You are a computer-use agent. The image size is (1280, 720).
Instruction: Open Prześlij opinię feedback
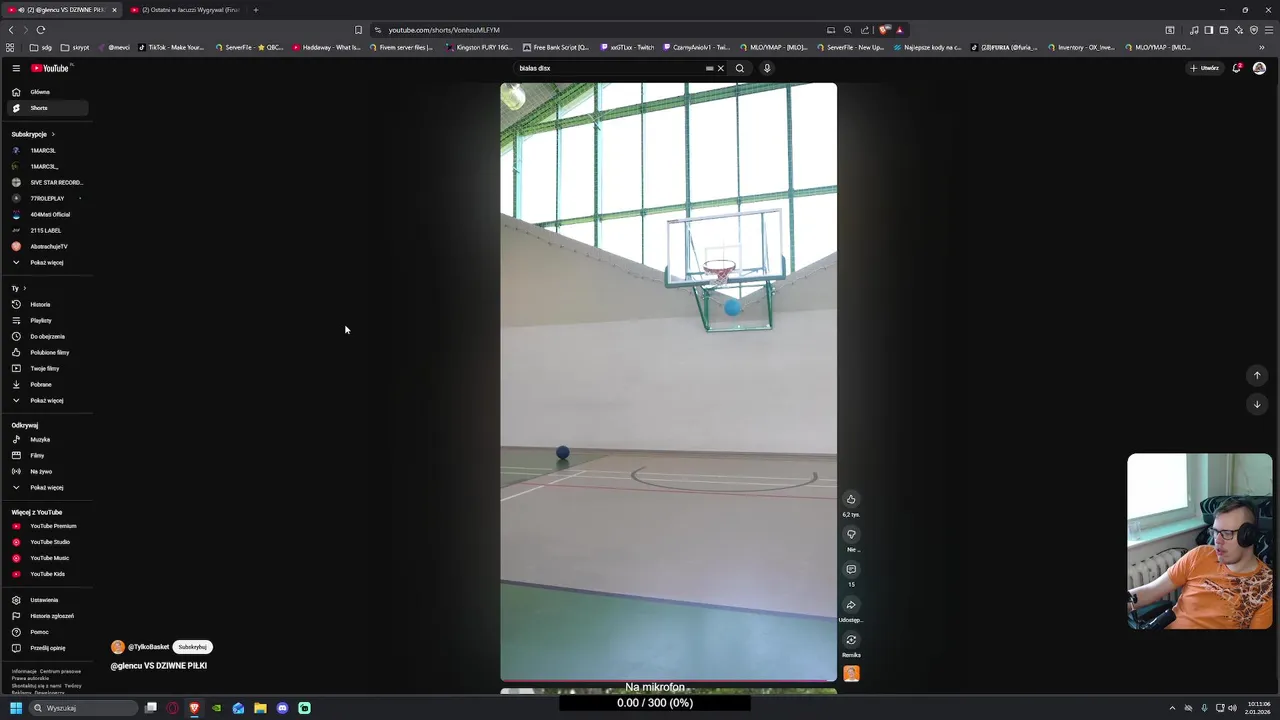click(46, 648)
